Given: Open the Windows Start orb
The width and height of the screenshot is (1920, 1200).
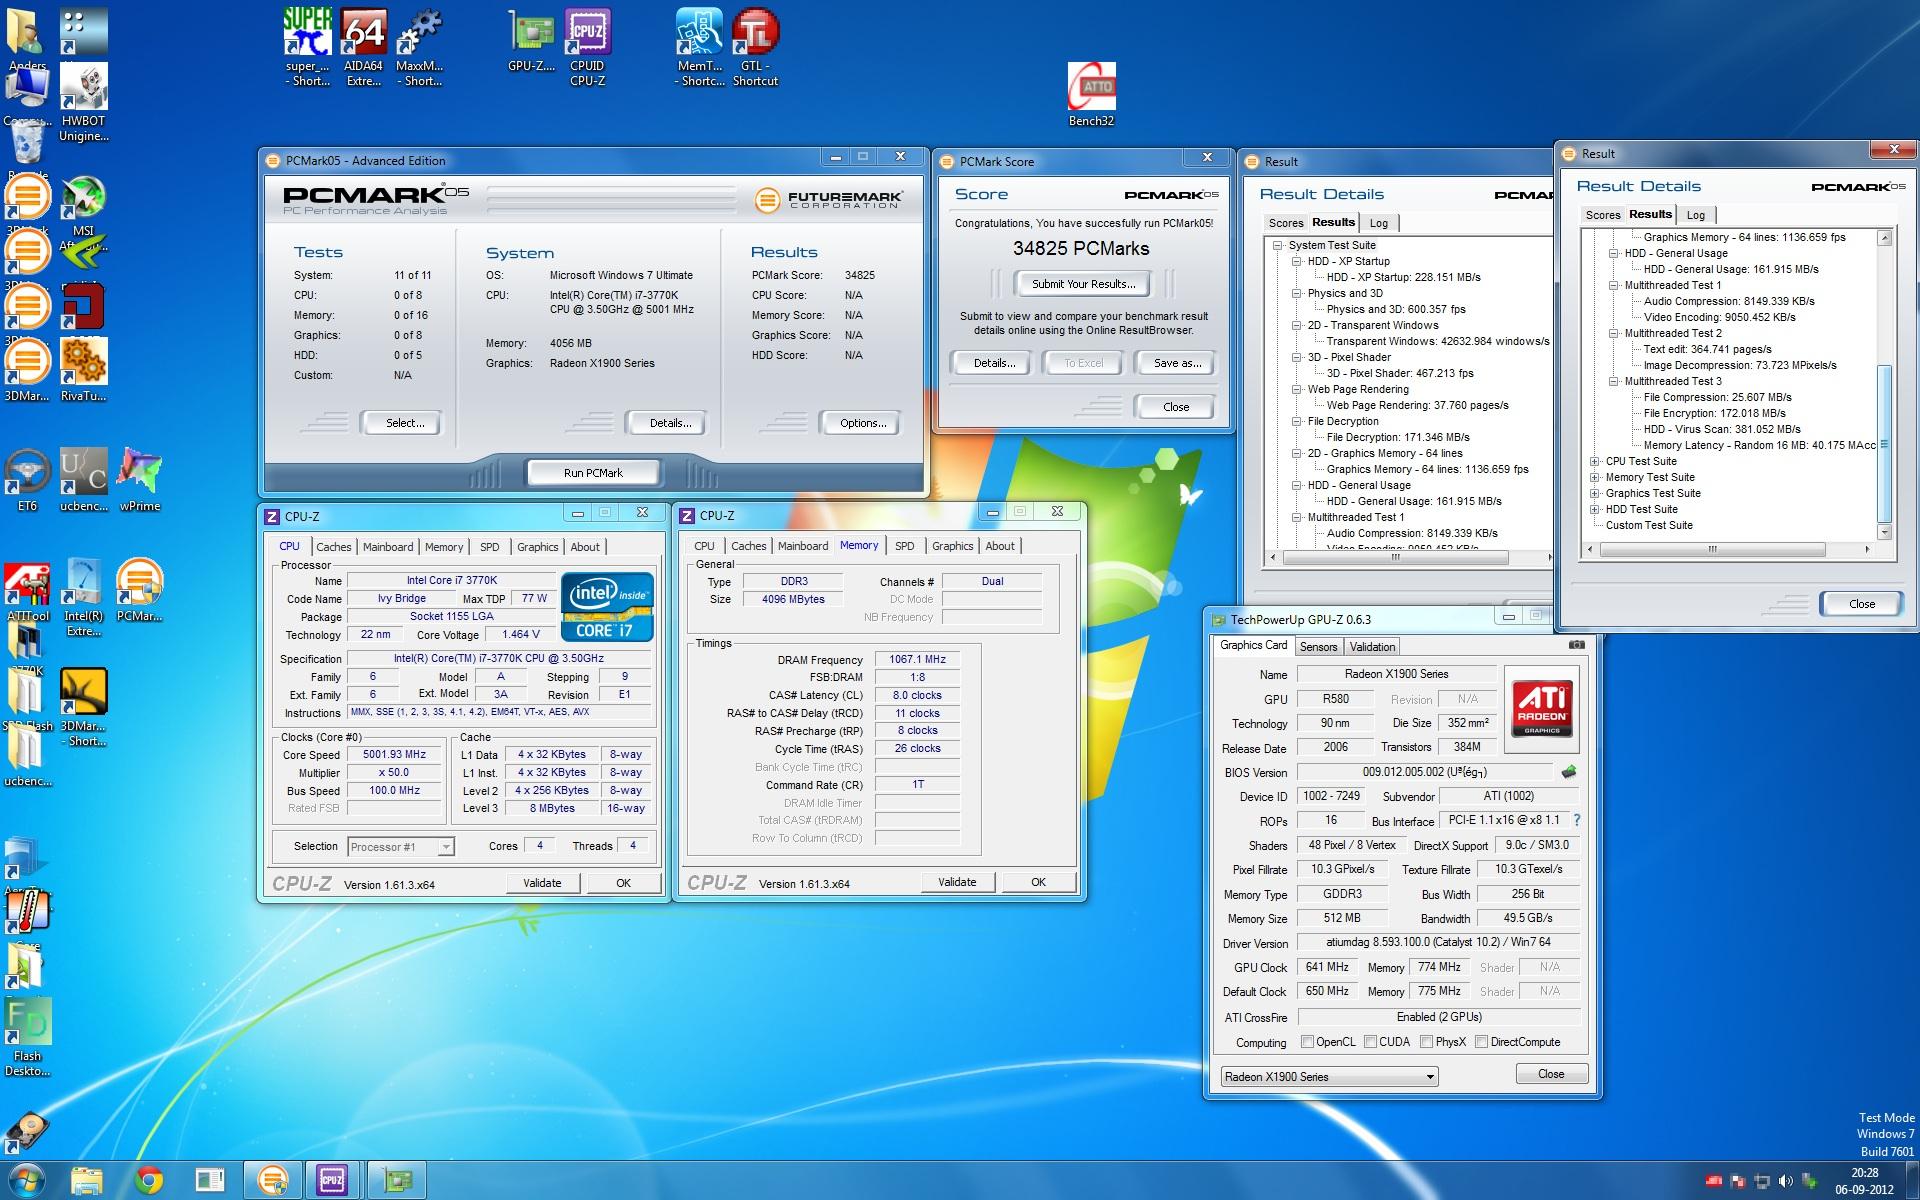Looking at the screenshot, I should pos(26,1181).
